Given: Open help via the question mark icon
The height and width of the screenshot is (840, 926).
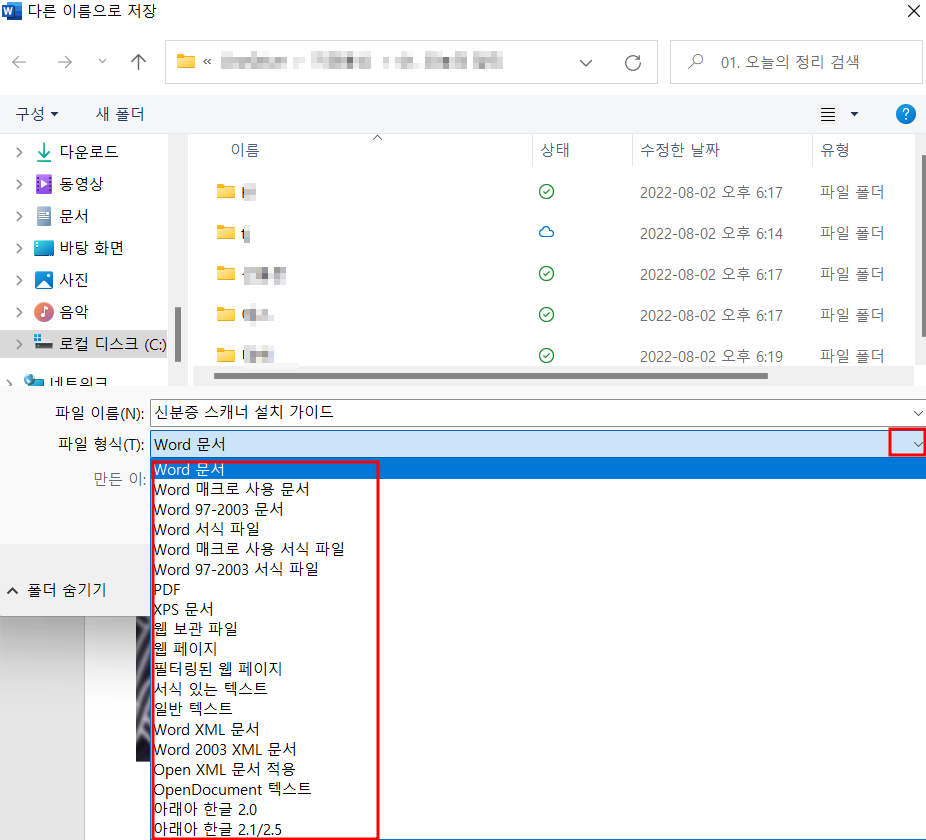Looking at the screenshot, I should (905, 114).
